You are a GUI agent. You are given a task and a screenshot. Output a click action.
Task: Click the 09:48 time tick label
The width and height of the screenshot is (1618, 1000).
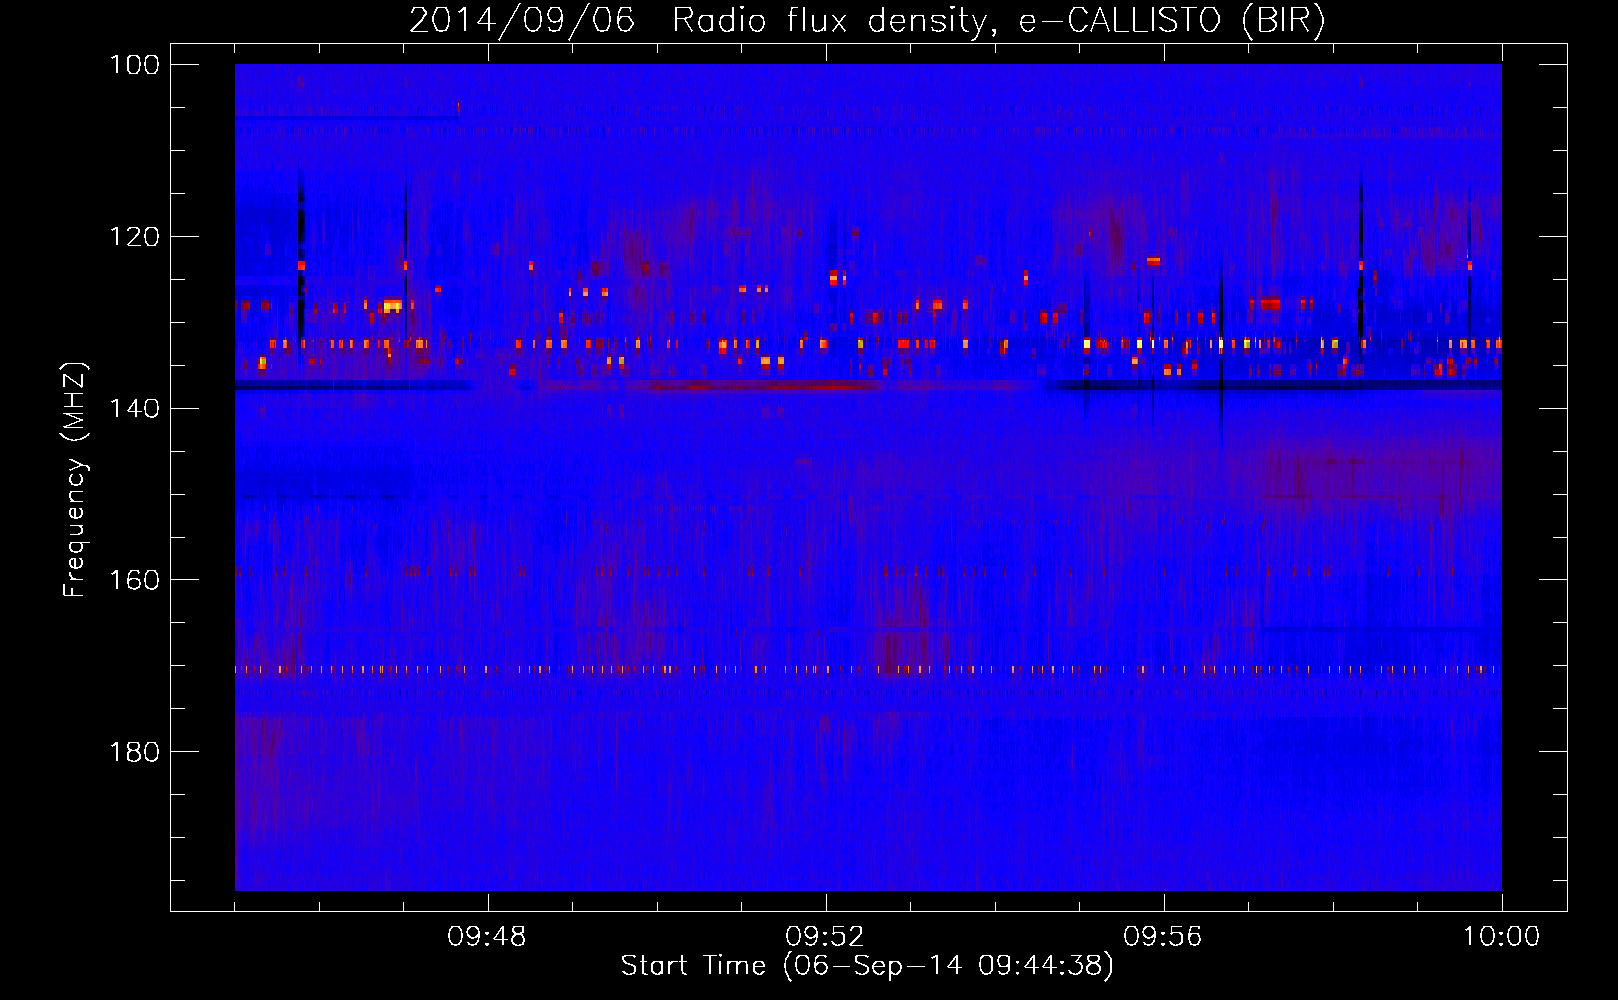487,937
